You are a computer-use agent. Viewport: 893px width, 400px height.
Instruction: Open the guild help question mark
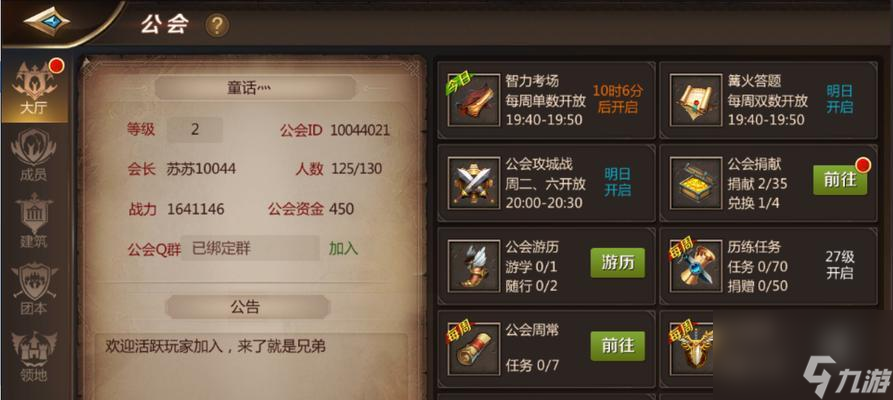pos(217,26)
